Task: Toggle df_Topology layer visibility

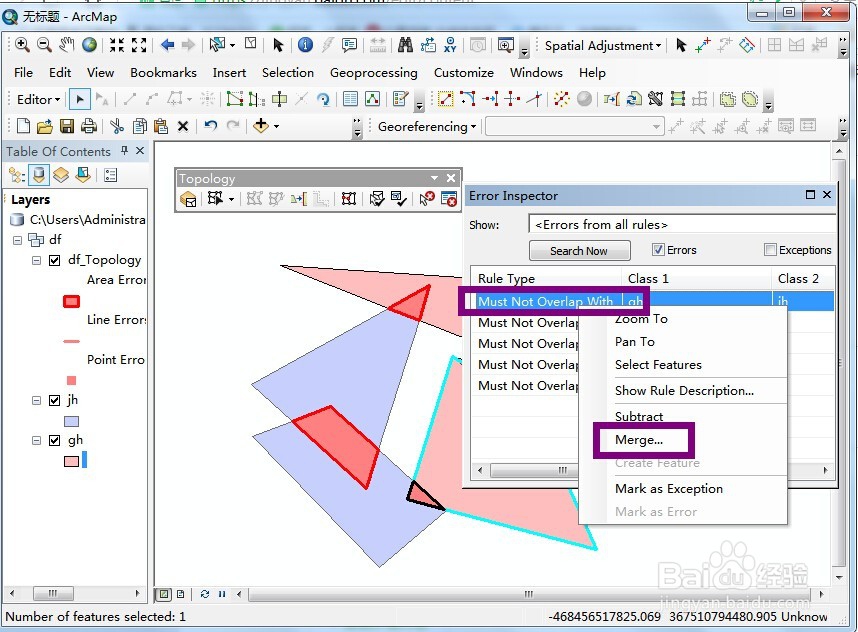Action: click(54, 260)
